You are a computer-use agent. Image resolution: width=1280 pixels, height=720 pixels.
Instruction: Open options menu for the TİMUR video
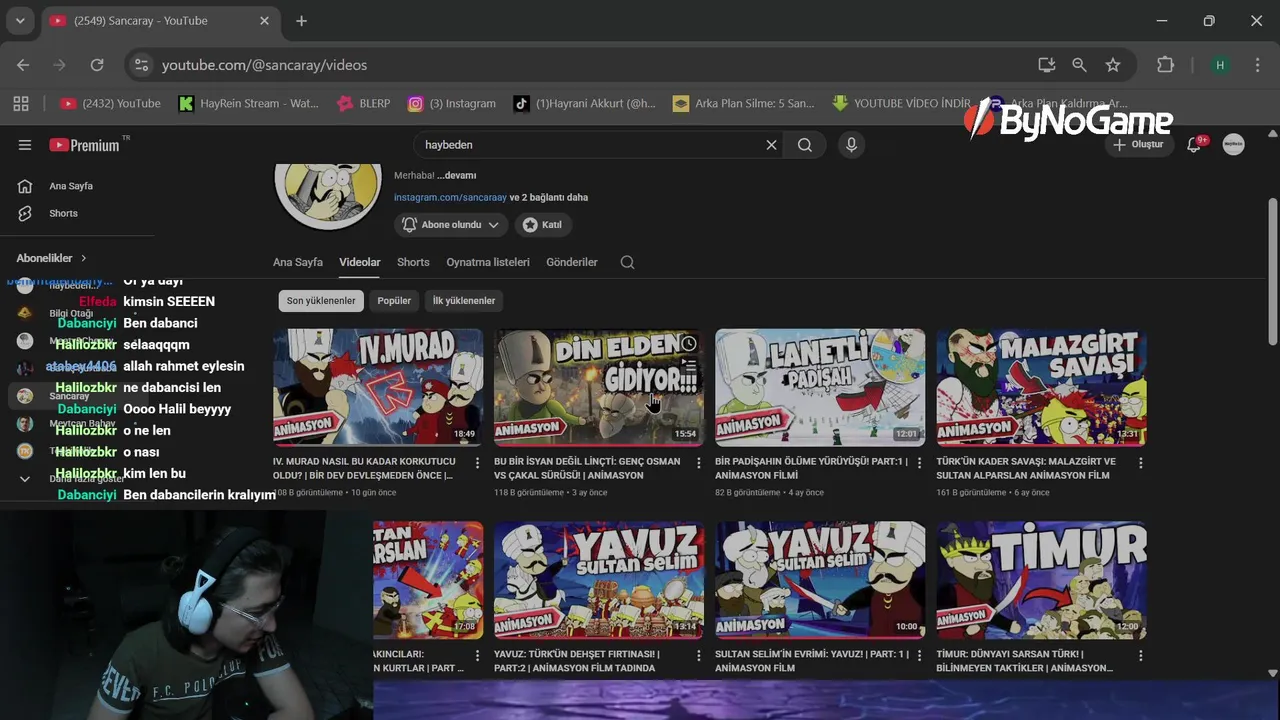click(1140, 656)
